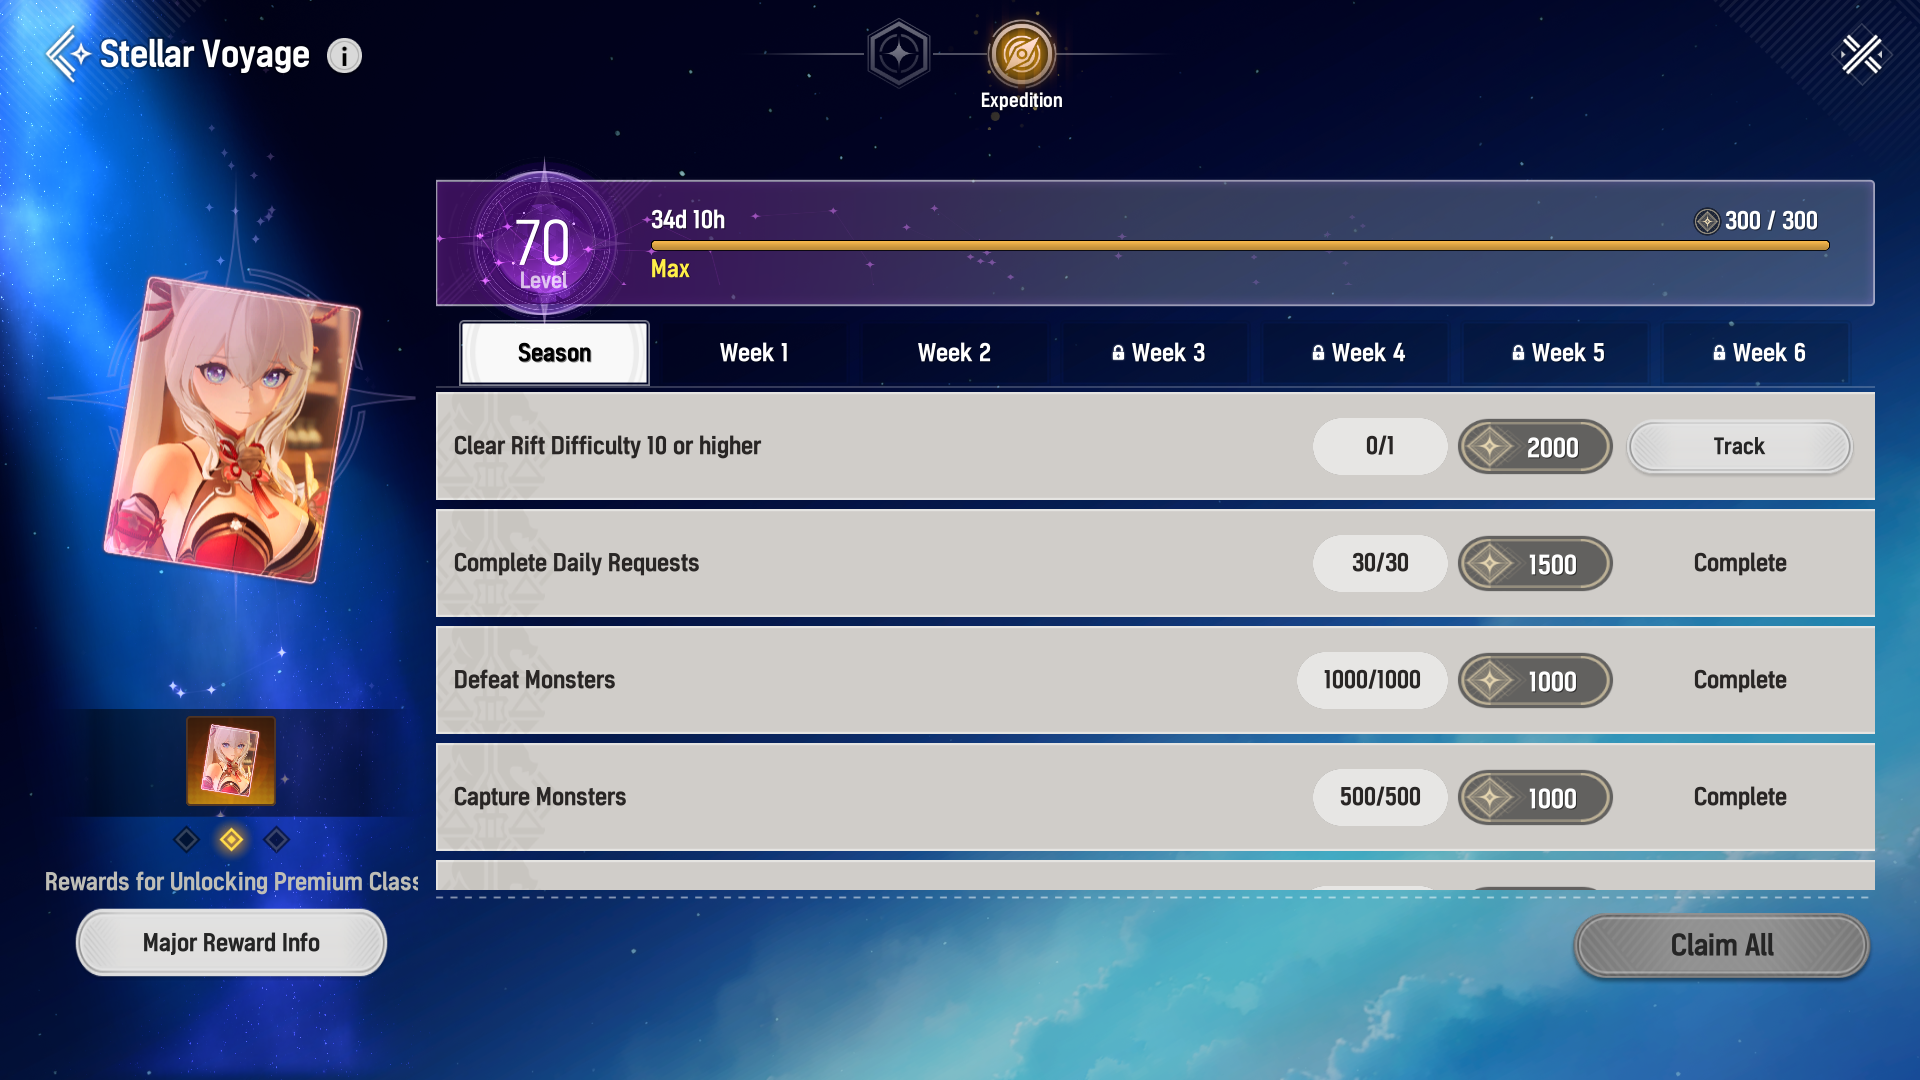The height and width of the screenshot is (1080, 1920).
Task: Open the Week 1 tab
Action: coord(754,353)
